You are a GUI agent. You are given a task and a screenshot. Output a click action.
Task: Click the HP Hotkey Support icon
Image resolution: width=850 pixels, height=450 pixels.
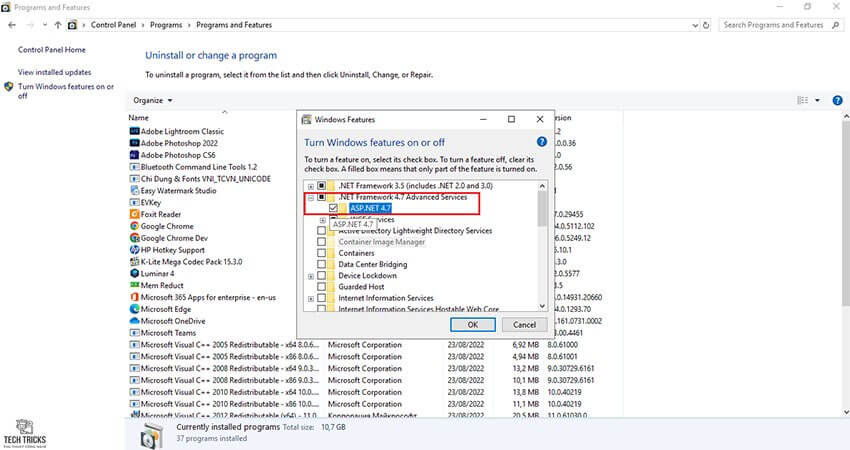[134, 250]
